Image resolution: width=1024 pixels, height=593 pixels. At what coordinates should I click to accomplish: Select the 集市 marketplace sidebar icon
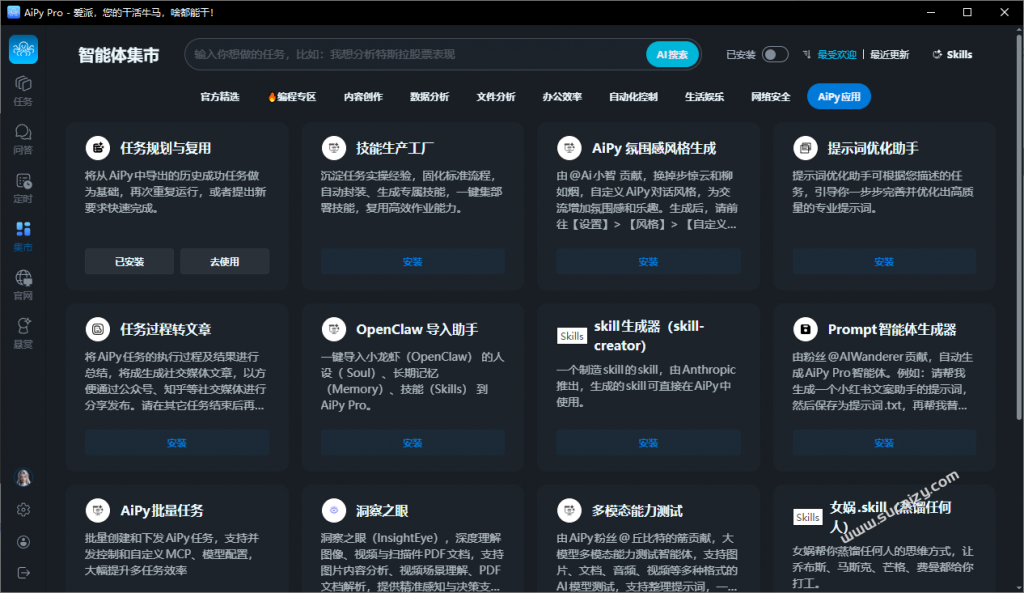(24, 236)
